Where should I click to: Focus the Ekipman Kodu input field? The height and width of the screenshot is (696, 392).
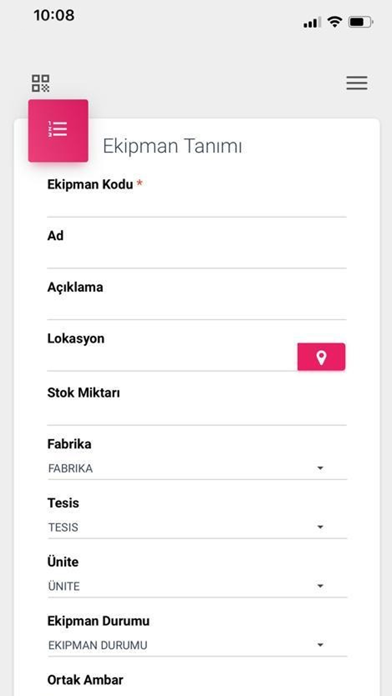tap(197, 206)
